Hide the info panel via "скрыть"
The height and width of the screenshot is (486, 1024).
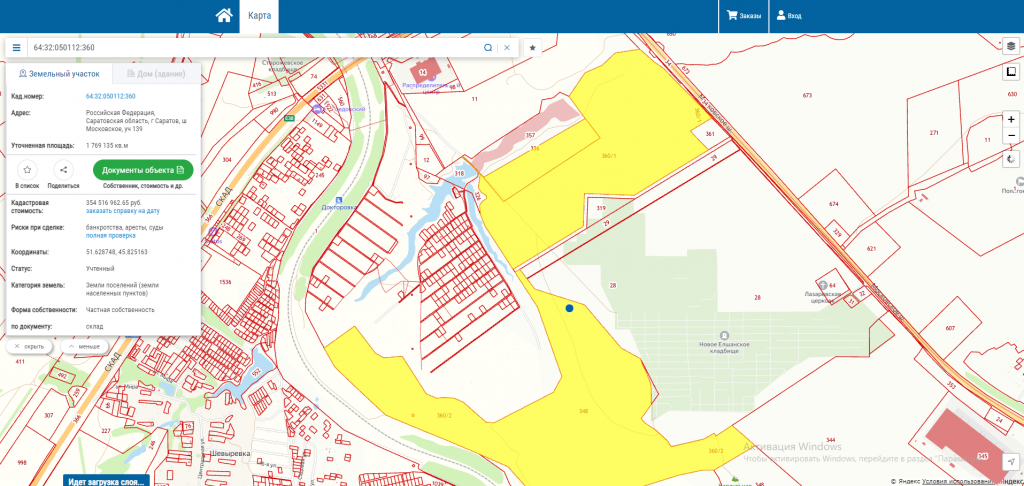coord(30,346)
